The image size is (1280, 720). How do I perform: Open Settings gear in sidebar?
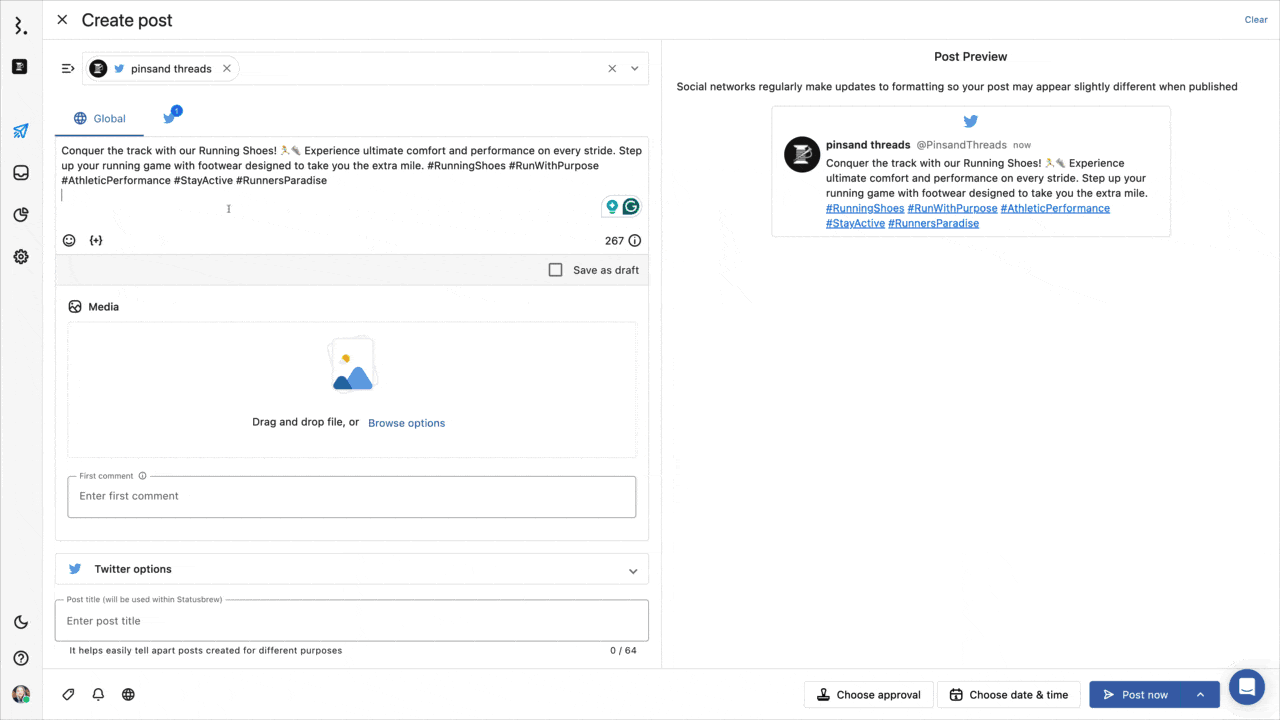coord(20,257)
